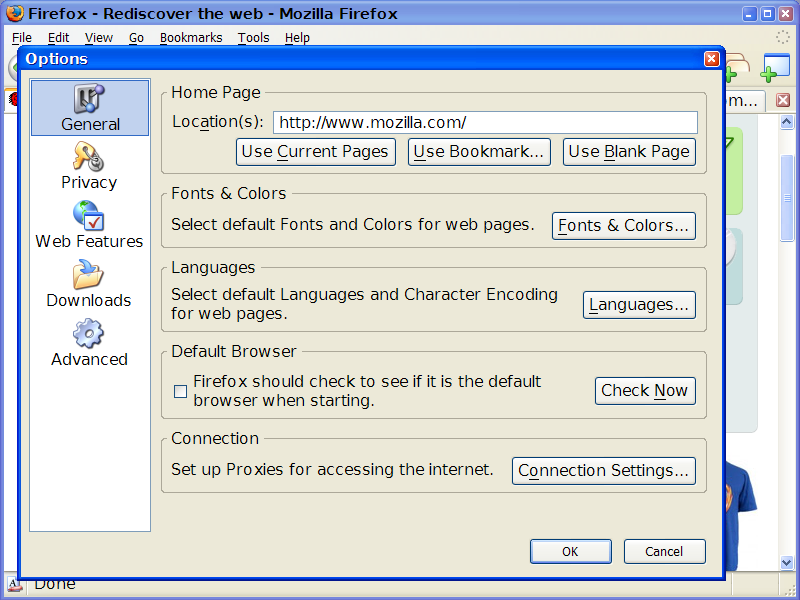Open the Downloads options panel

coord(89,276)
